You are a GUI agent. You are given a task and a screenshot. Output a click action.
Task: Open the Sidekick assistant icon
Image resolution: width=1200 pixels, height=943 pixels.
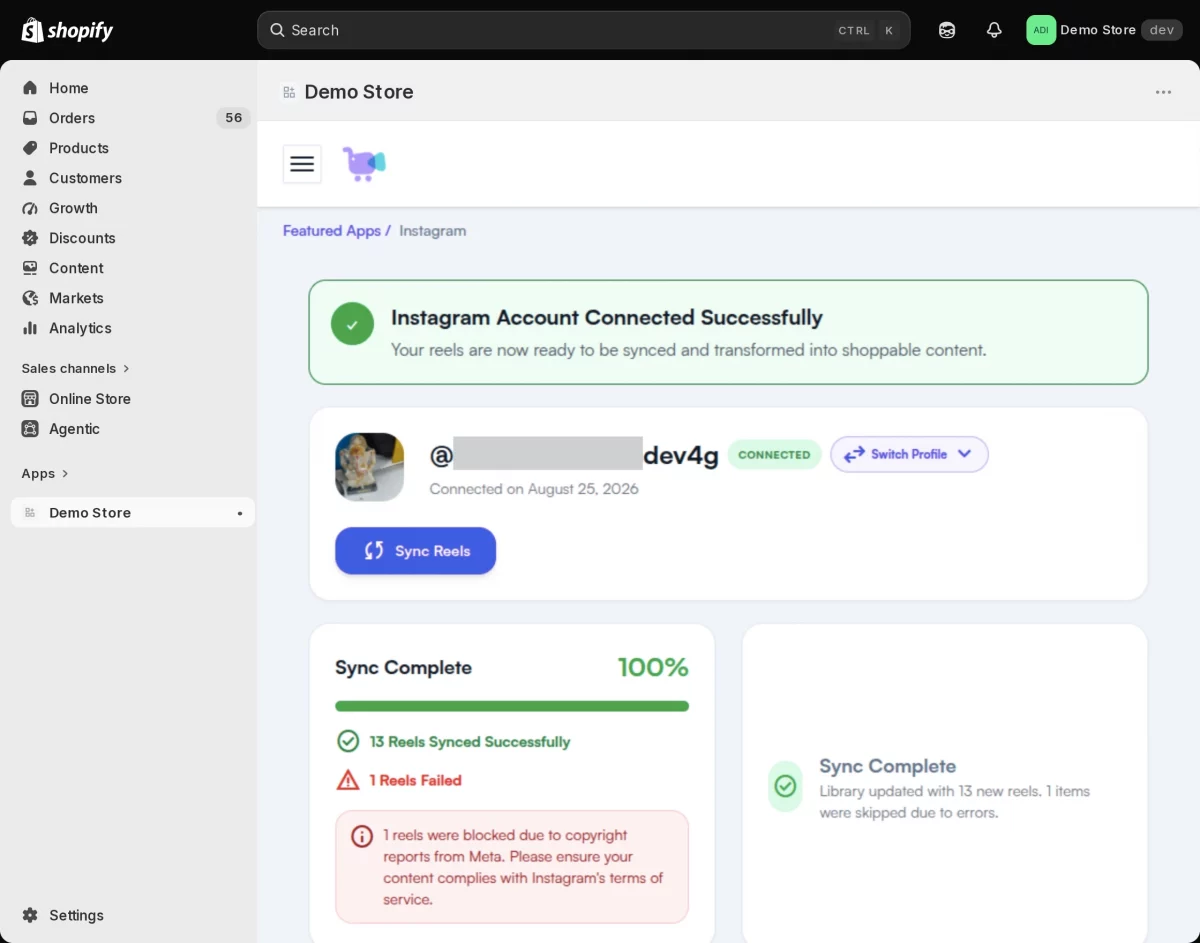(x=946, y=30)
